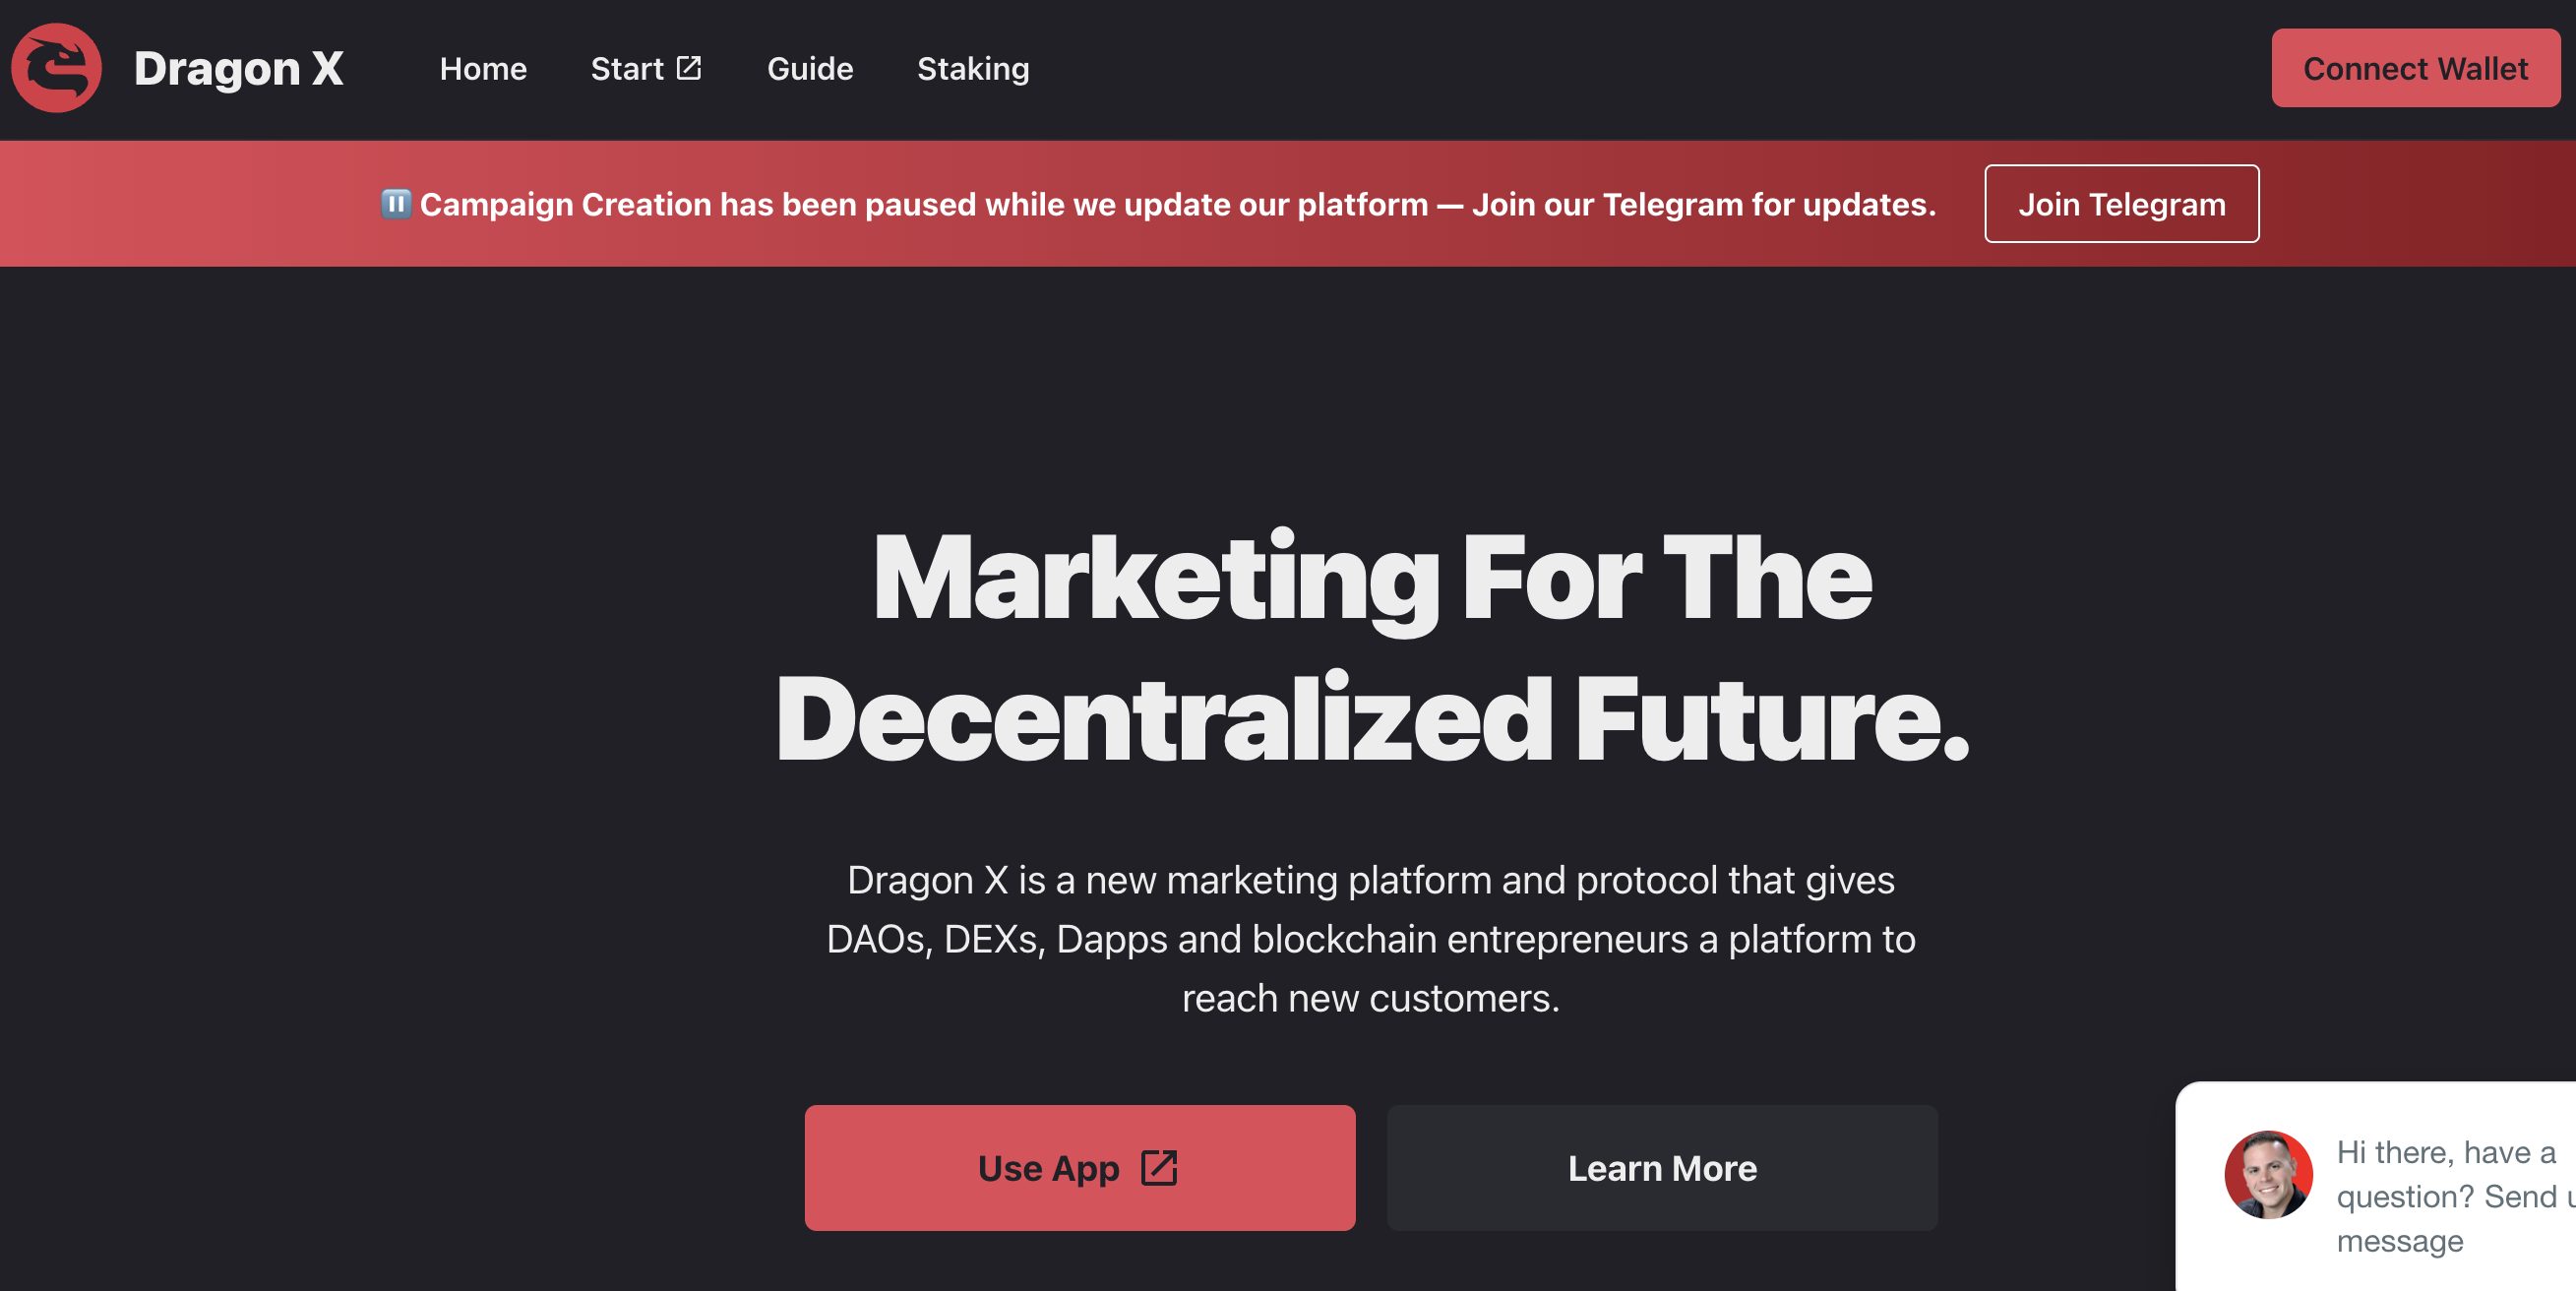
Task: Open the Home navigation item
Action: pyautogui.click(x=484, y=68)
